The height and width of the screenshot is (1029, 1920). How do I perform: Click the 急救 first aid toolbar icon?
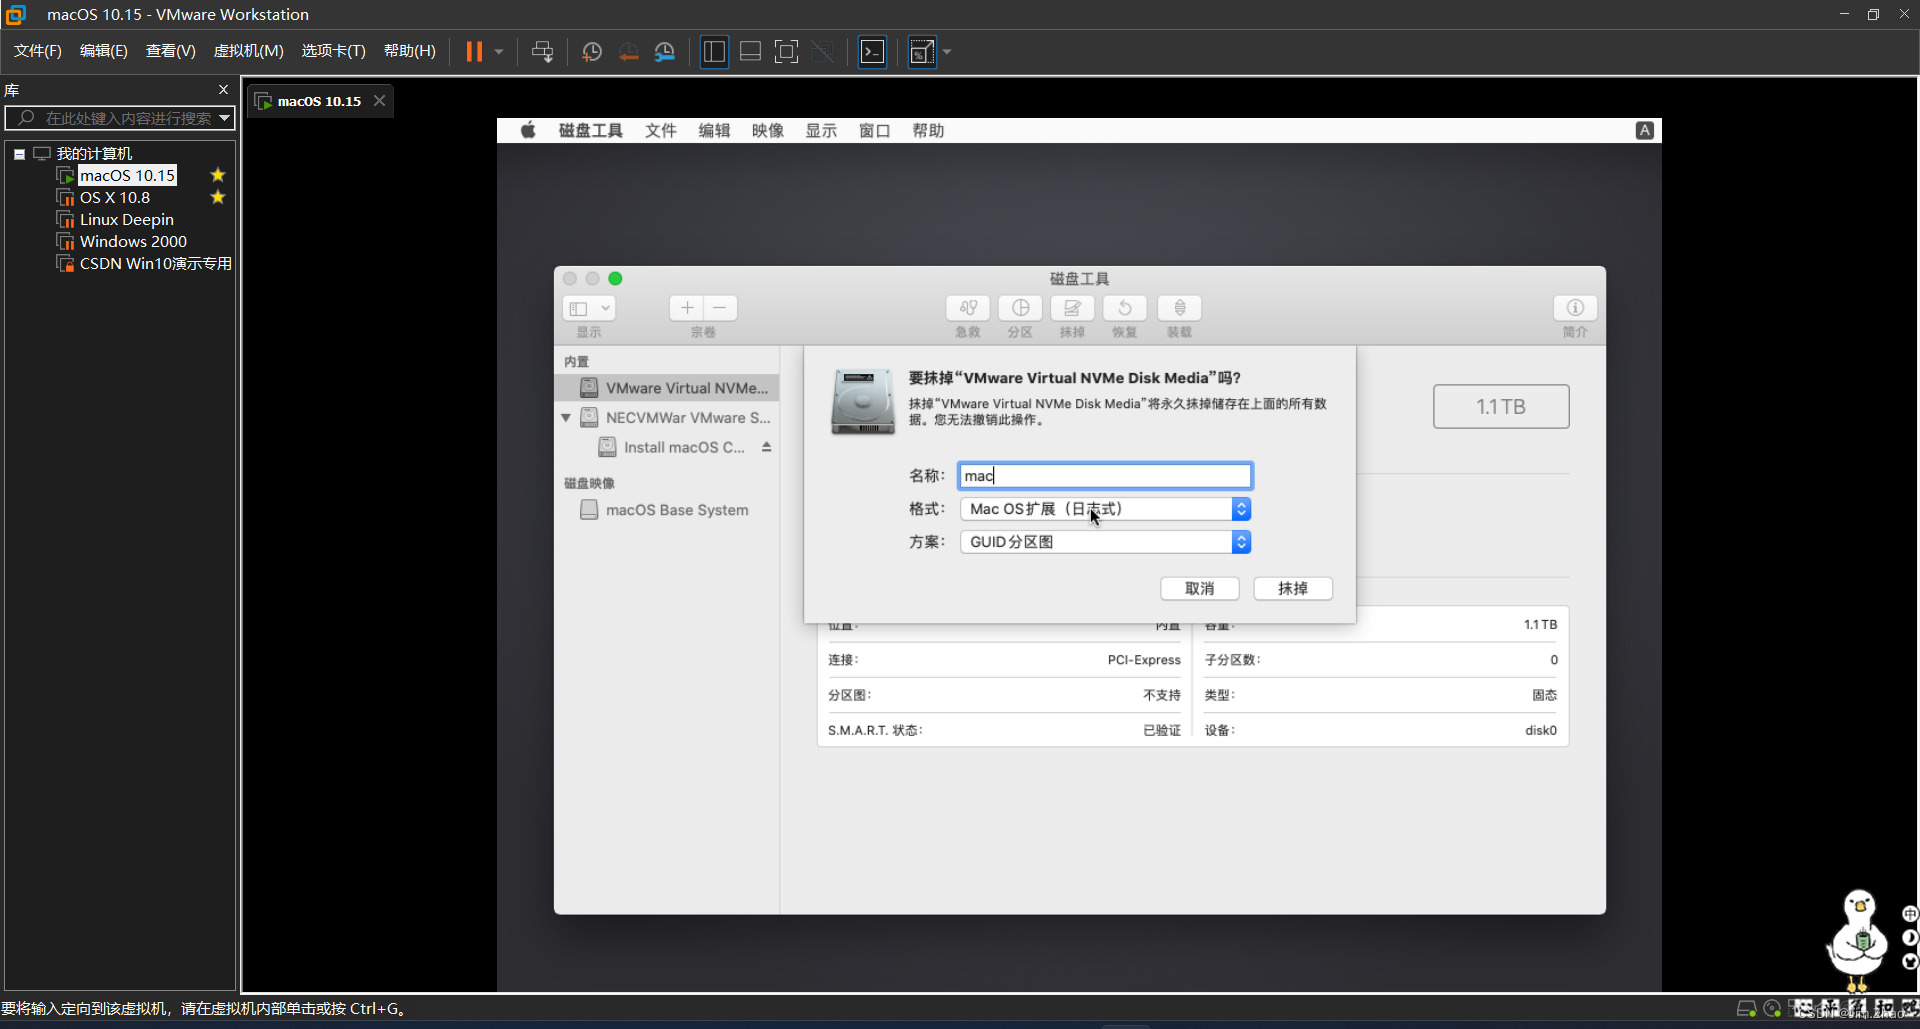click(x=968, y=308)
